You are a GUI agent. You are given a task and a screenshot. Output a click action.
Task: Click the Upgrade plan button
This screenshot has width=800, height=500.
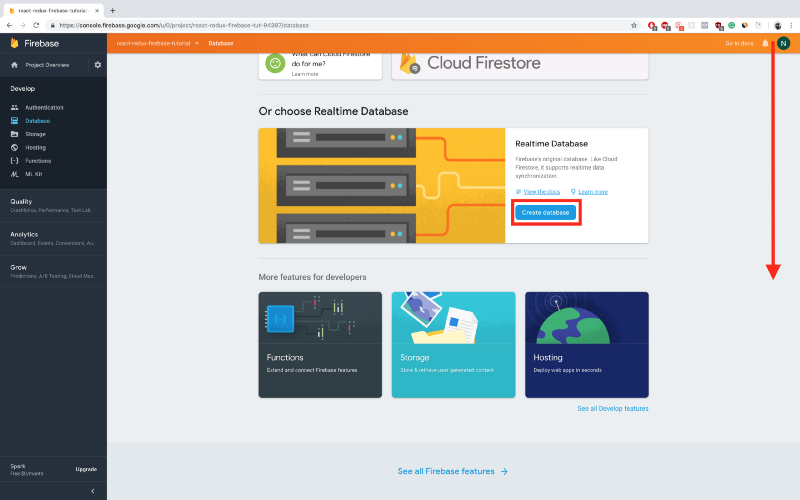pyautogui.click(x=86, y=469)
